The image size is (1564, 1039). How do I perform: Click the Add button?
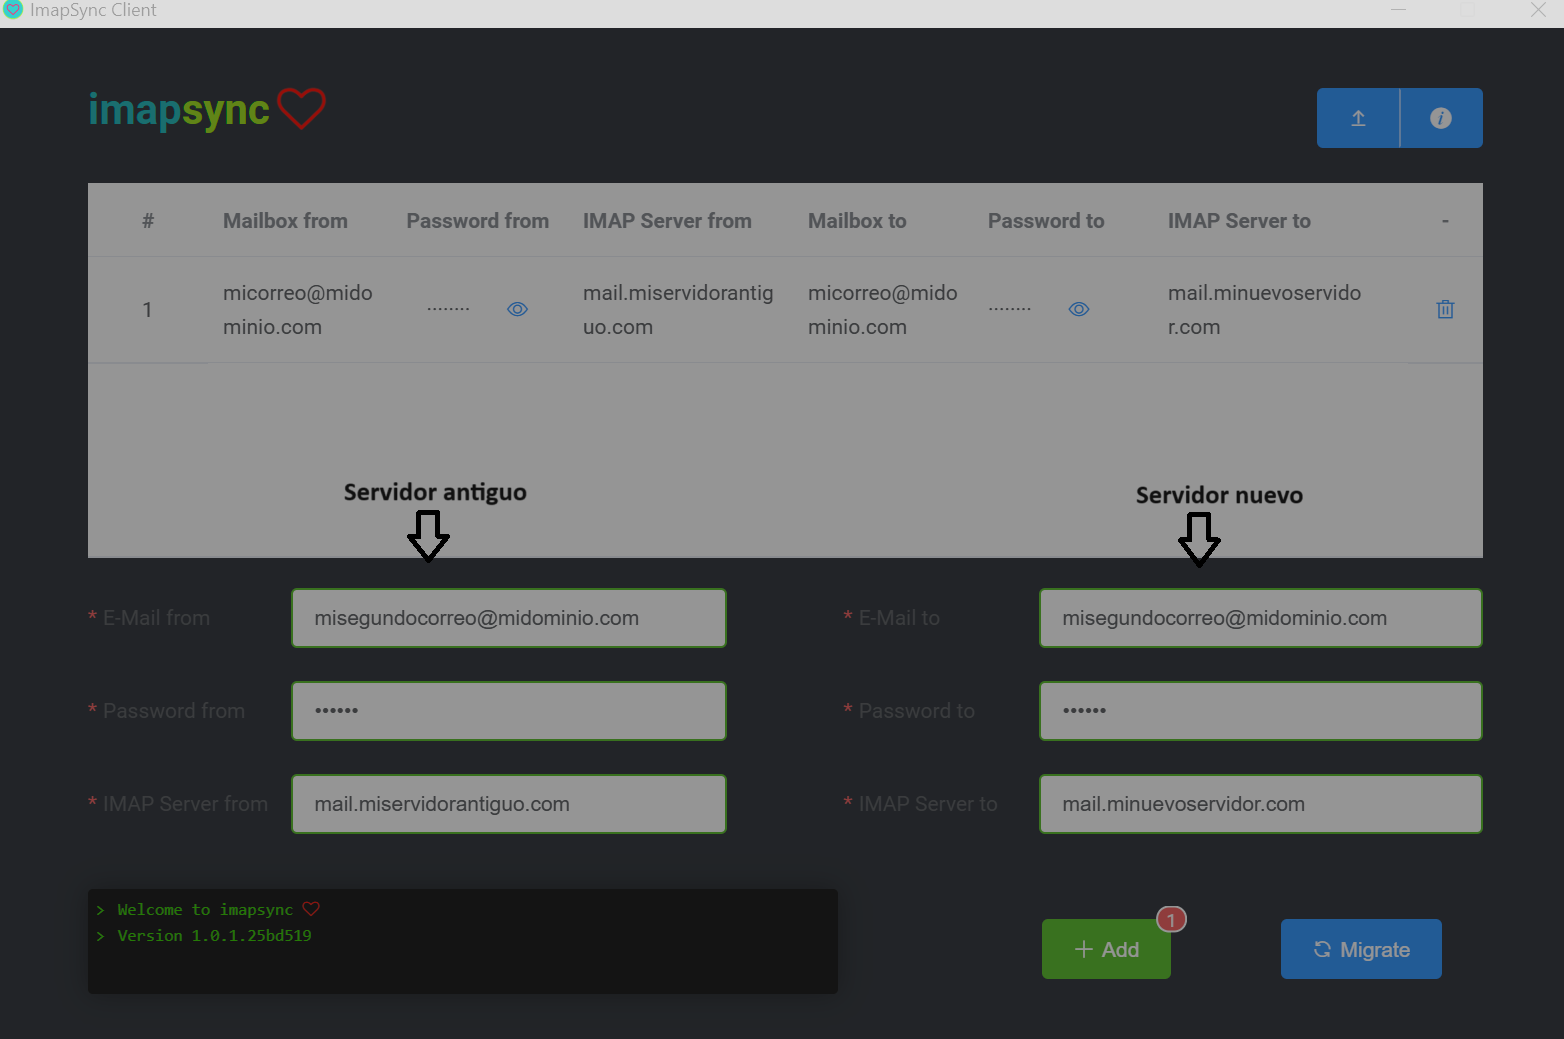coord(1106,949)
